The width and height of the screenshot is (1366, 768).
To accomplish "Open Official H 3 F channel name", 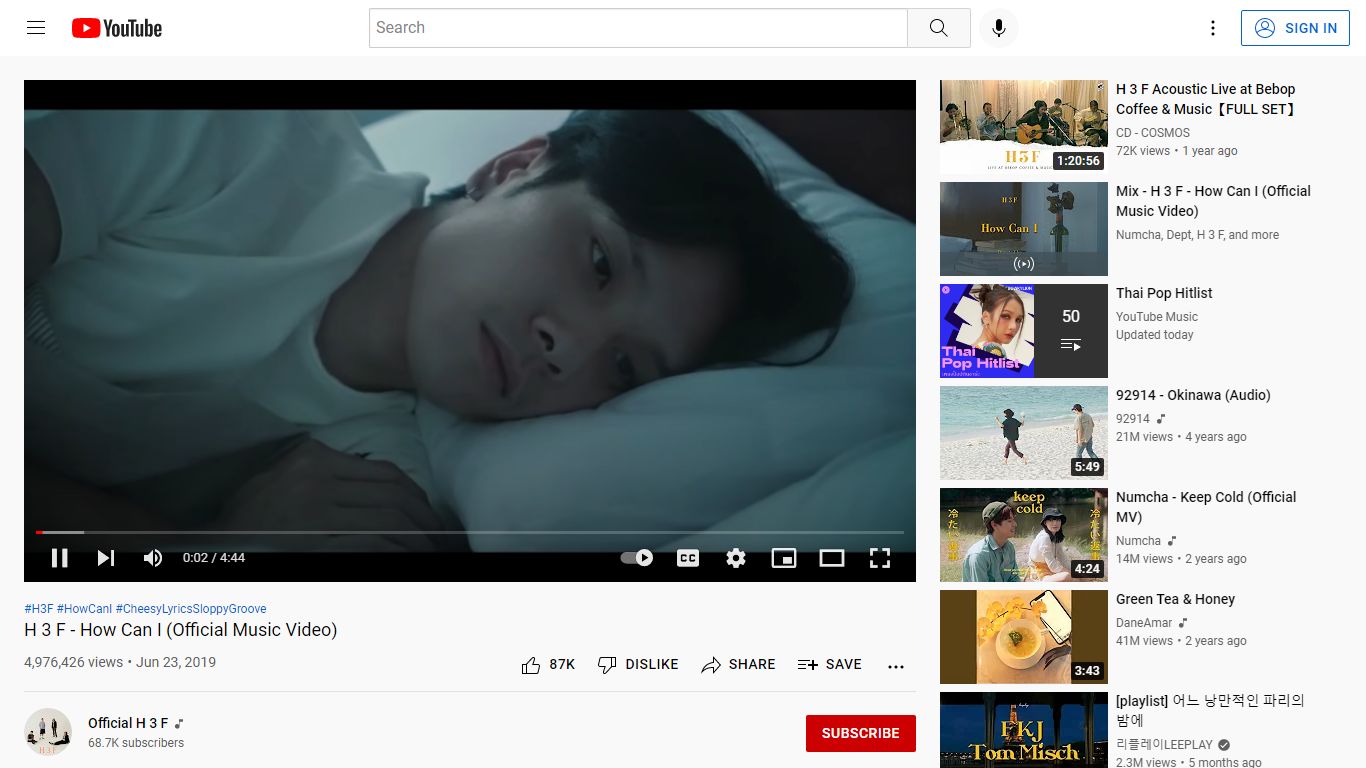I will point(128,723).
